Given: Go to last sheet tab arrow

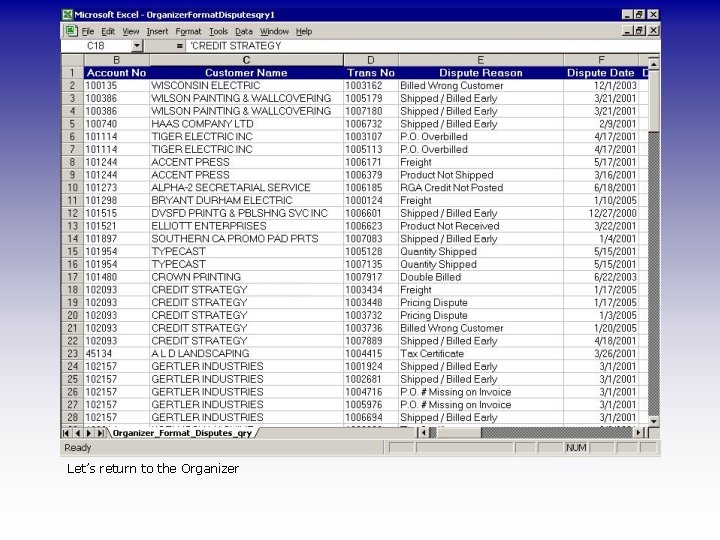Looking at the screenshot, I should point(101,433).
